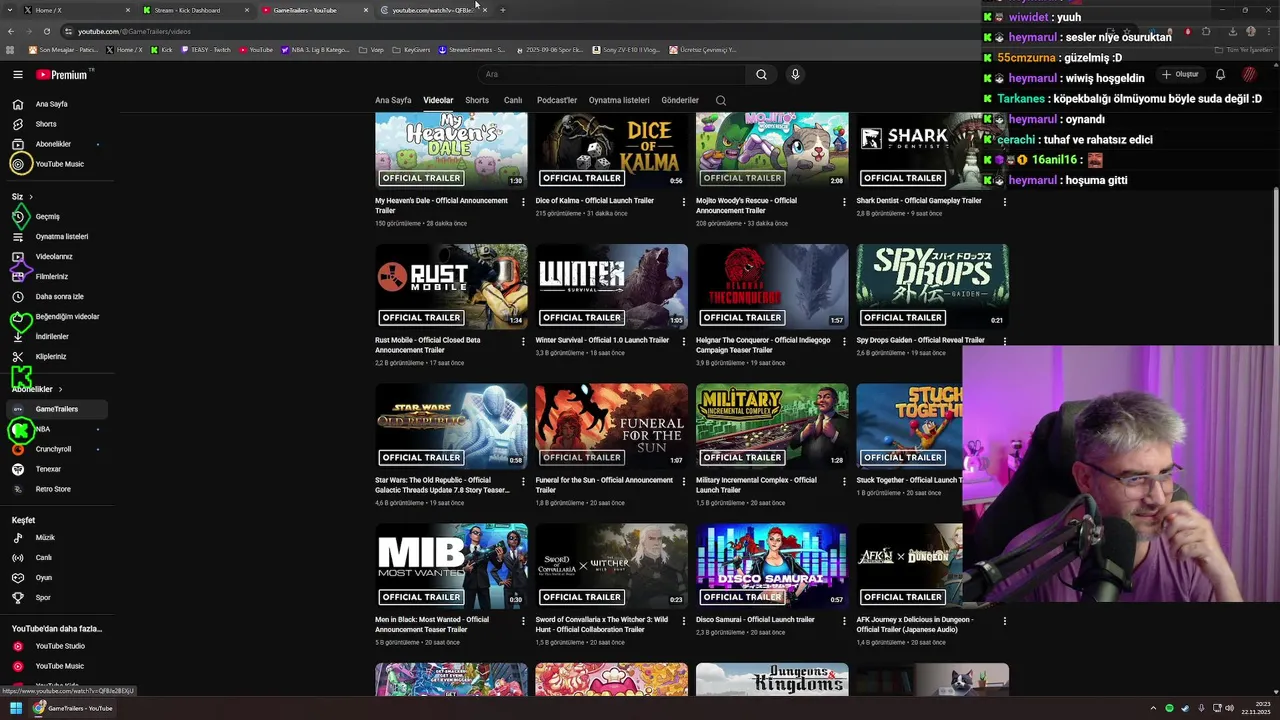
Task: Open the Gönderiler channel tab
Action: pos(680,100)
